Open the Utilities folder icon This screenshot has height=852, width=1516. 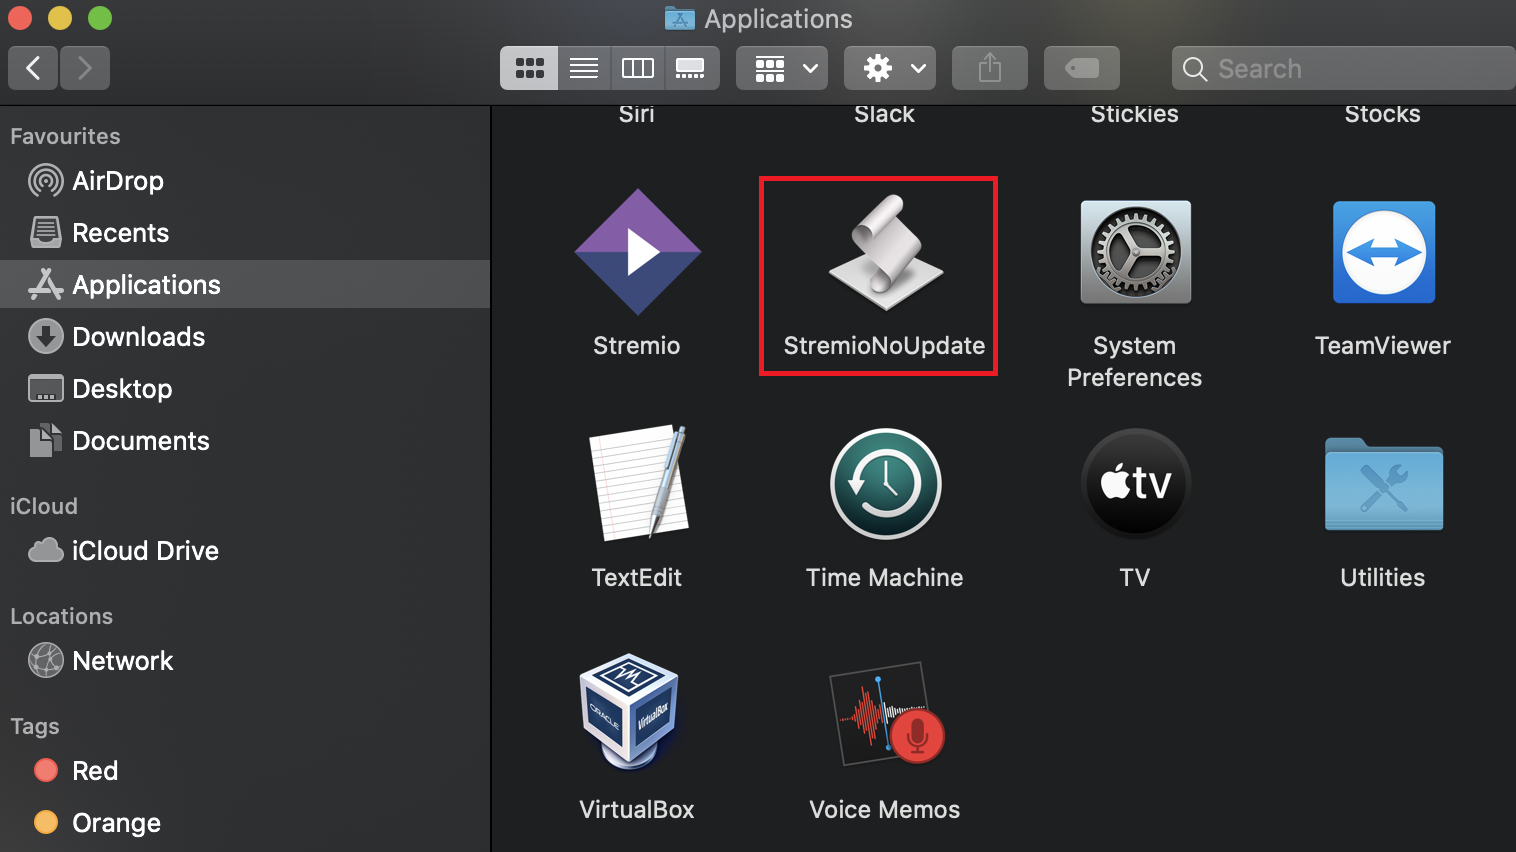point(1383,484)
